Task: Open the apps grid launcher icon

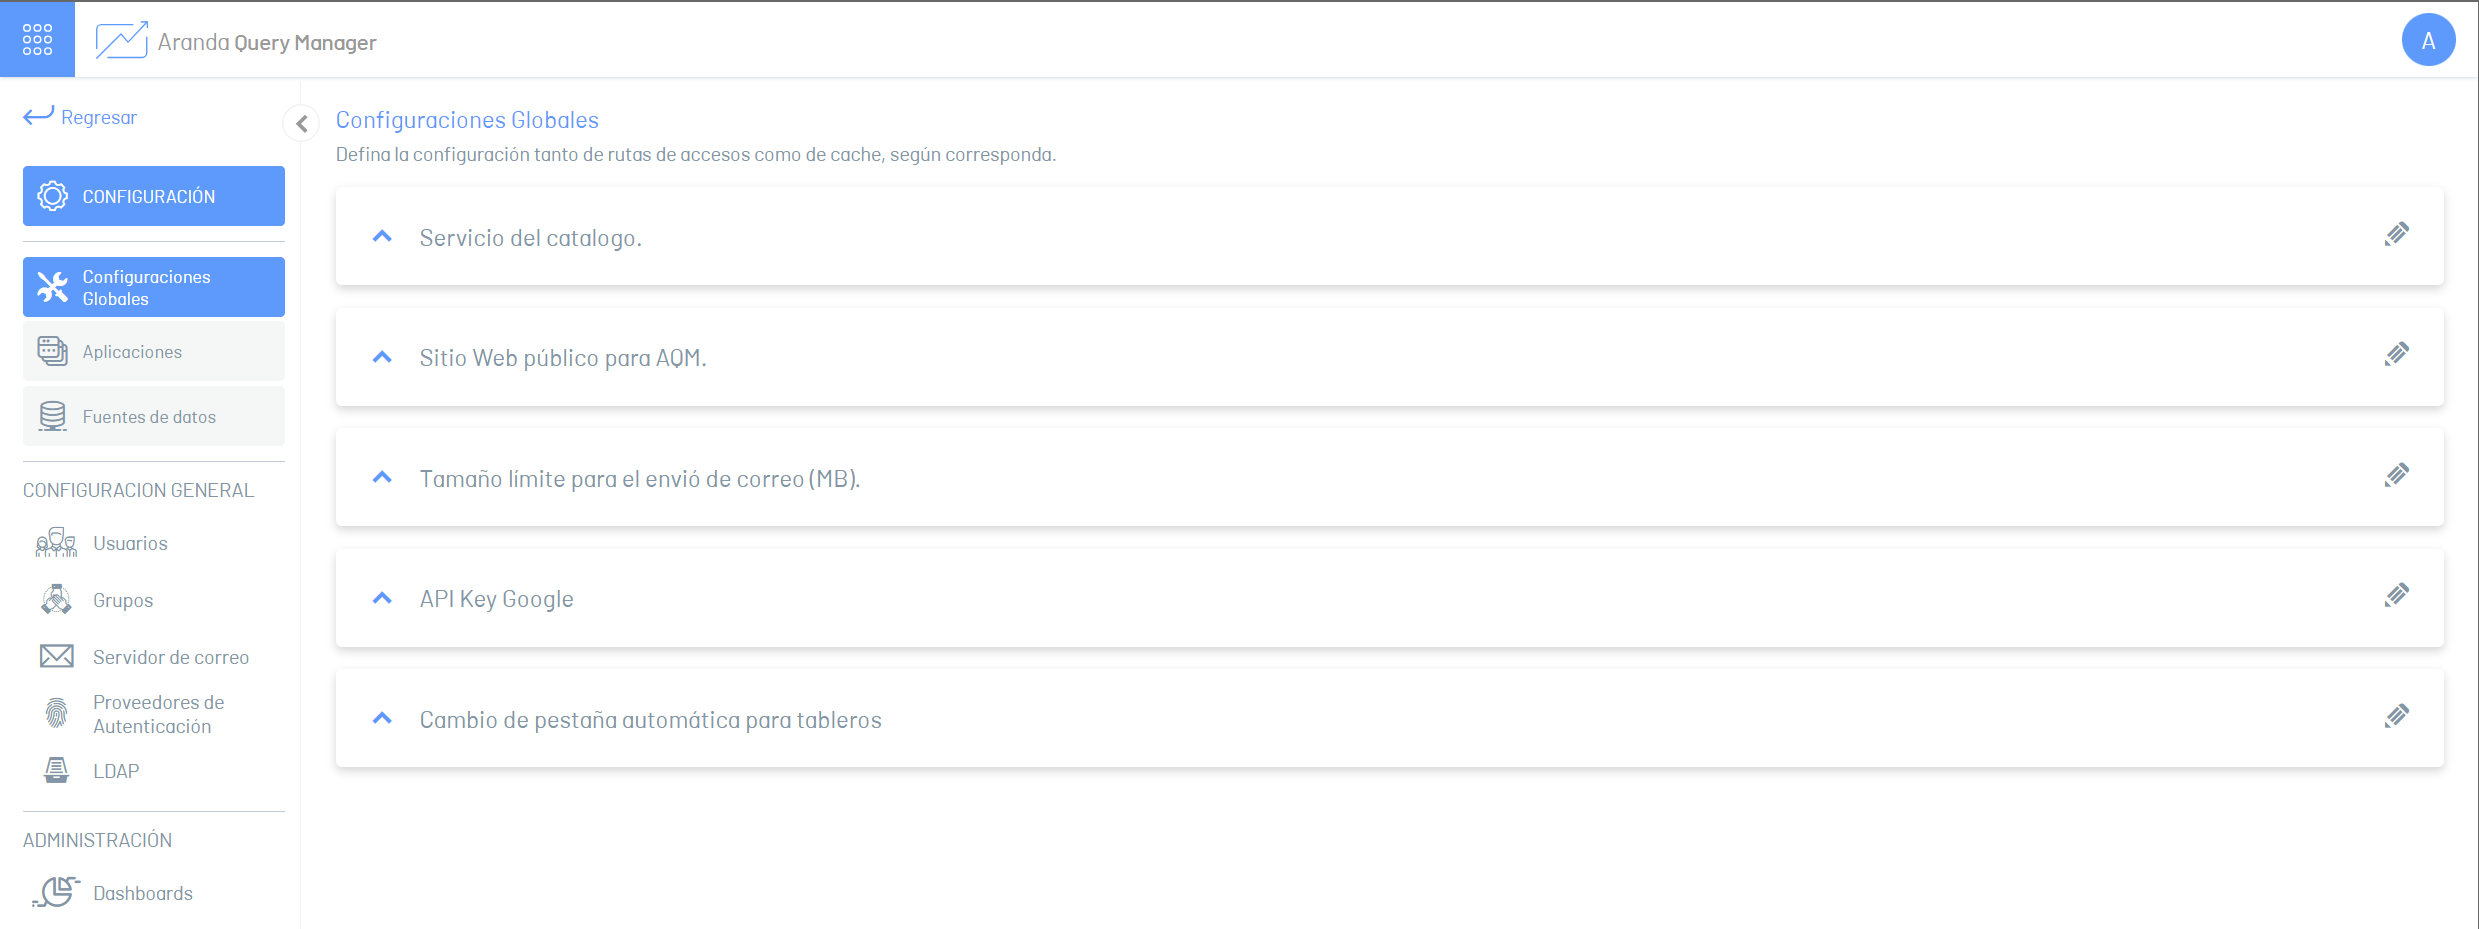Action: (37, 39)
